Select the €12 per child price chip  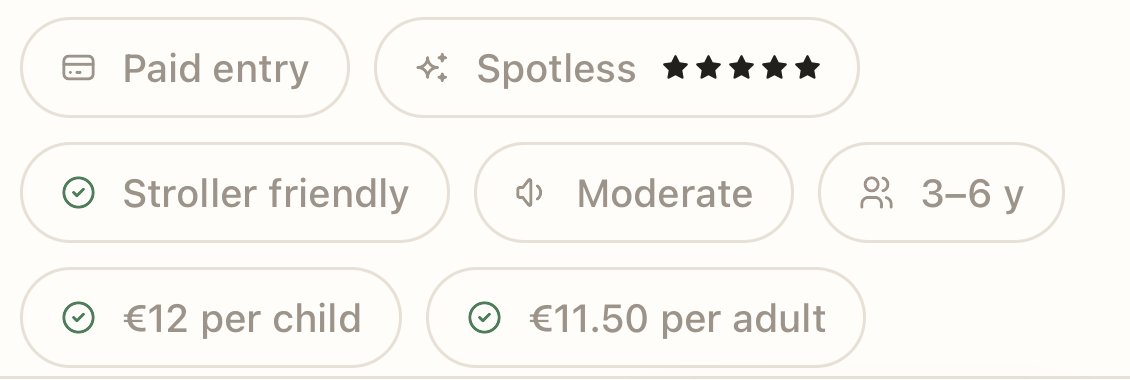(x=211, y=318)
